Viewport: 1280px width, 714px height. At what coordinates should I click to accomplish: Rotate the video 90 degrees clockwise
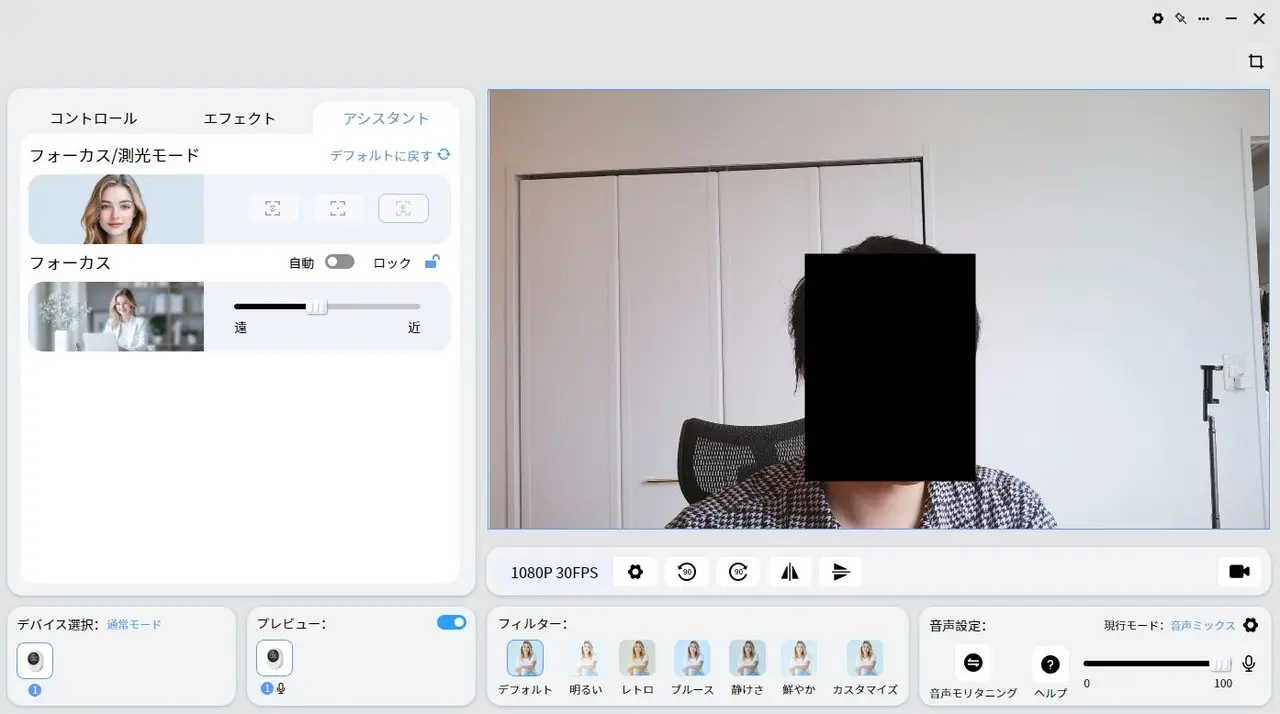[x=738, y=572]
